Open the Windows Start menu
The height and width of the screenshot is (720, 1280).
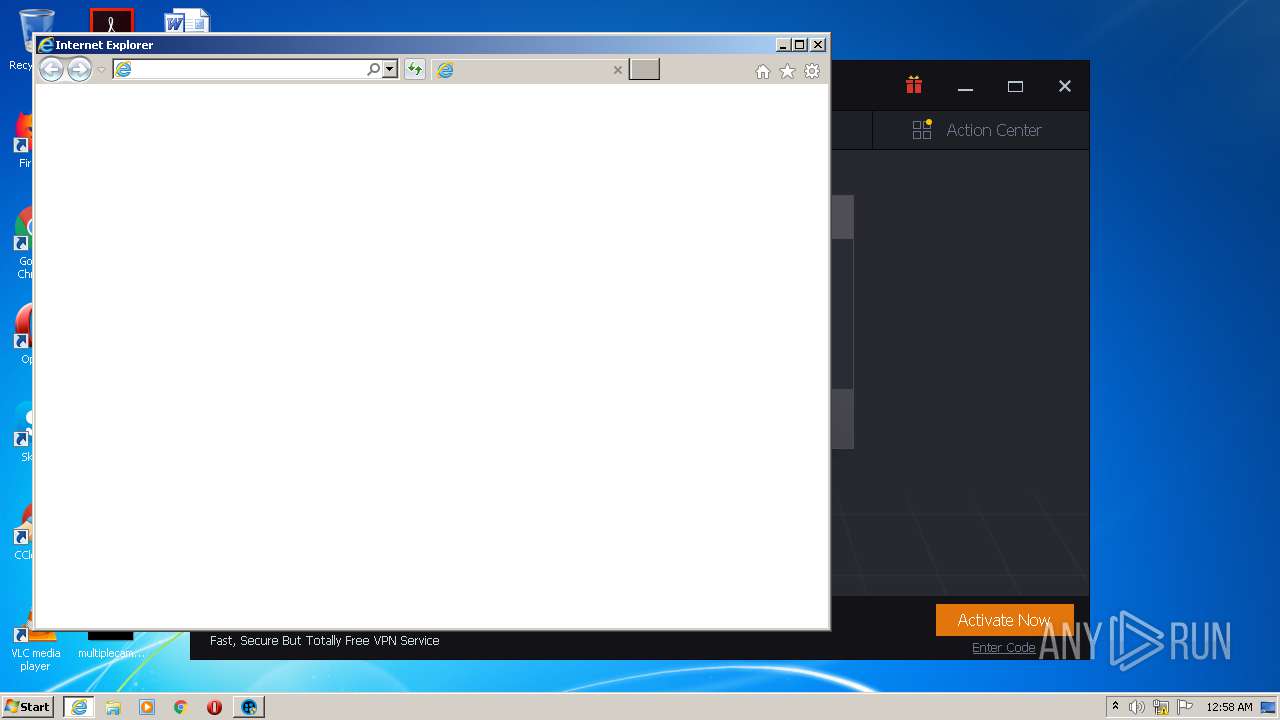click(x=28, y=707)
